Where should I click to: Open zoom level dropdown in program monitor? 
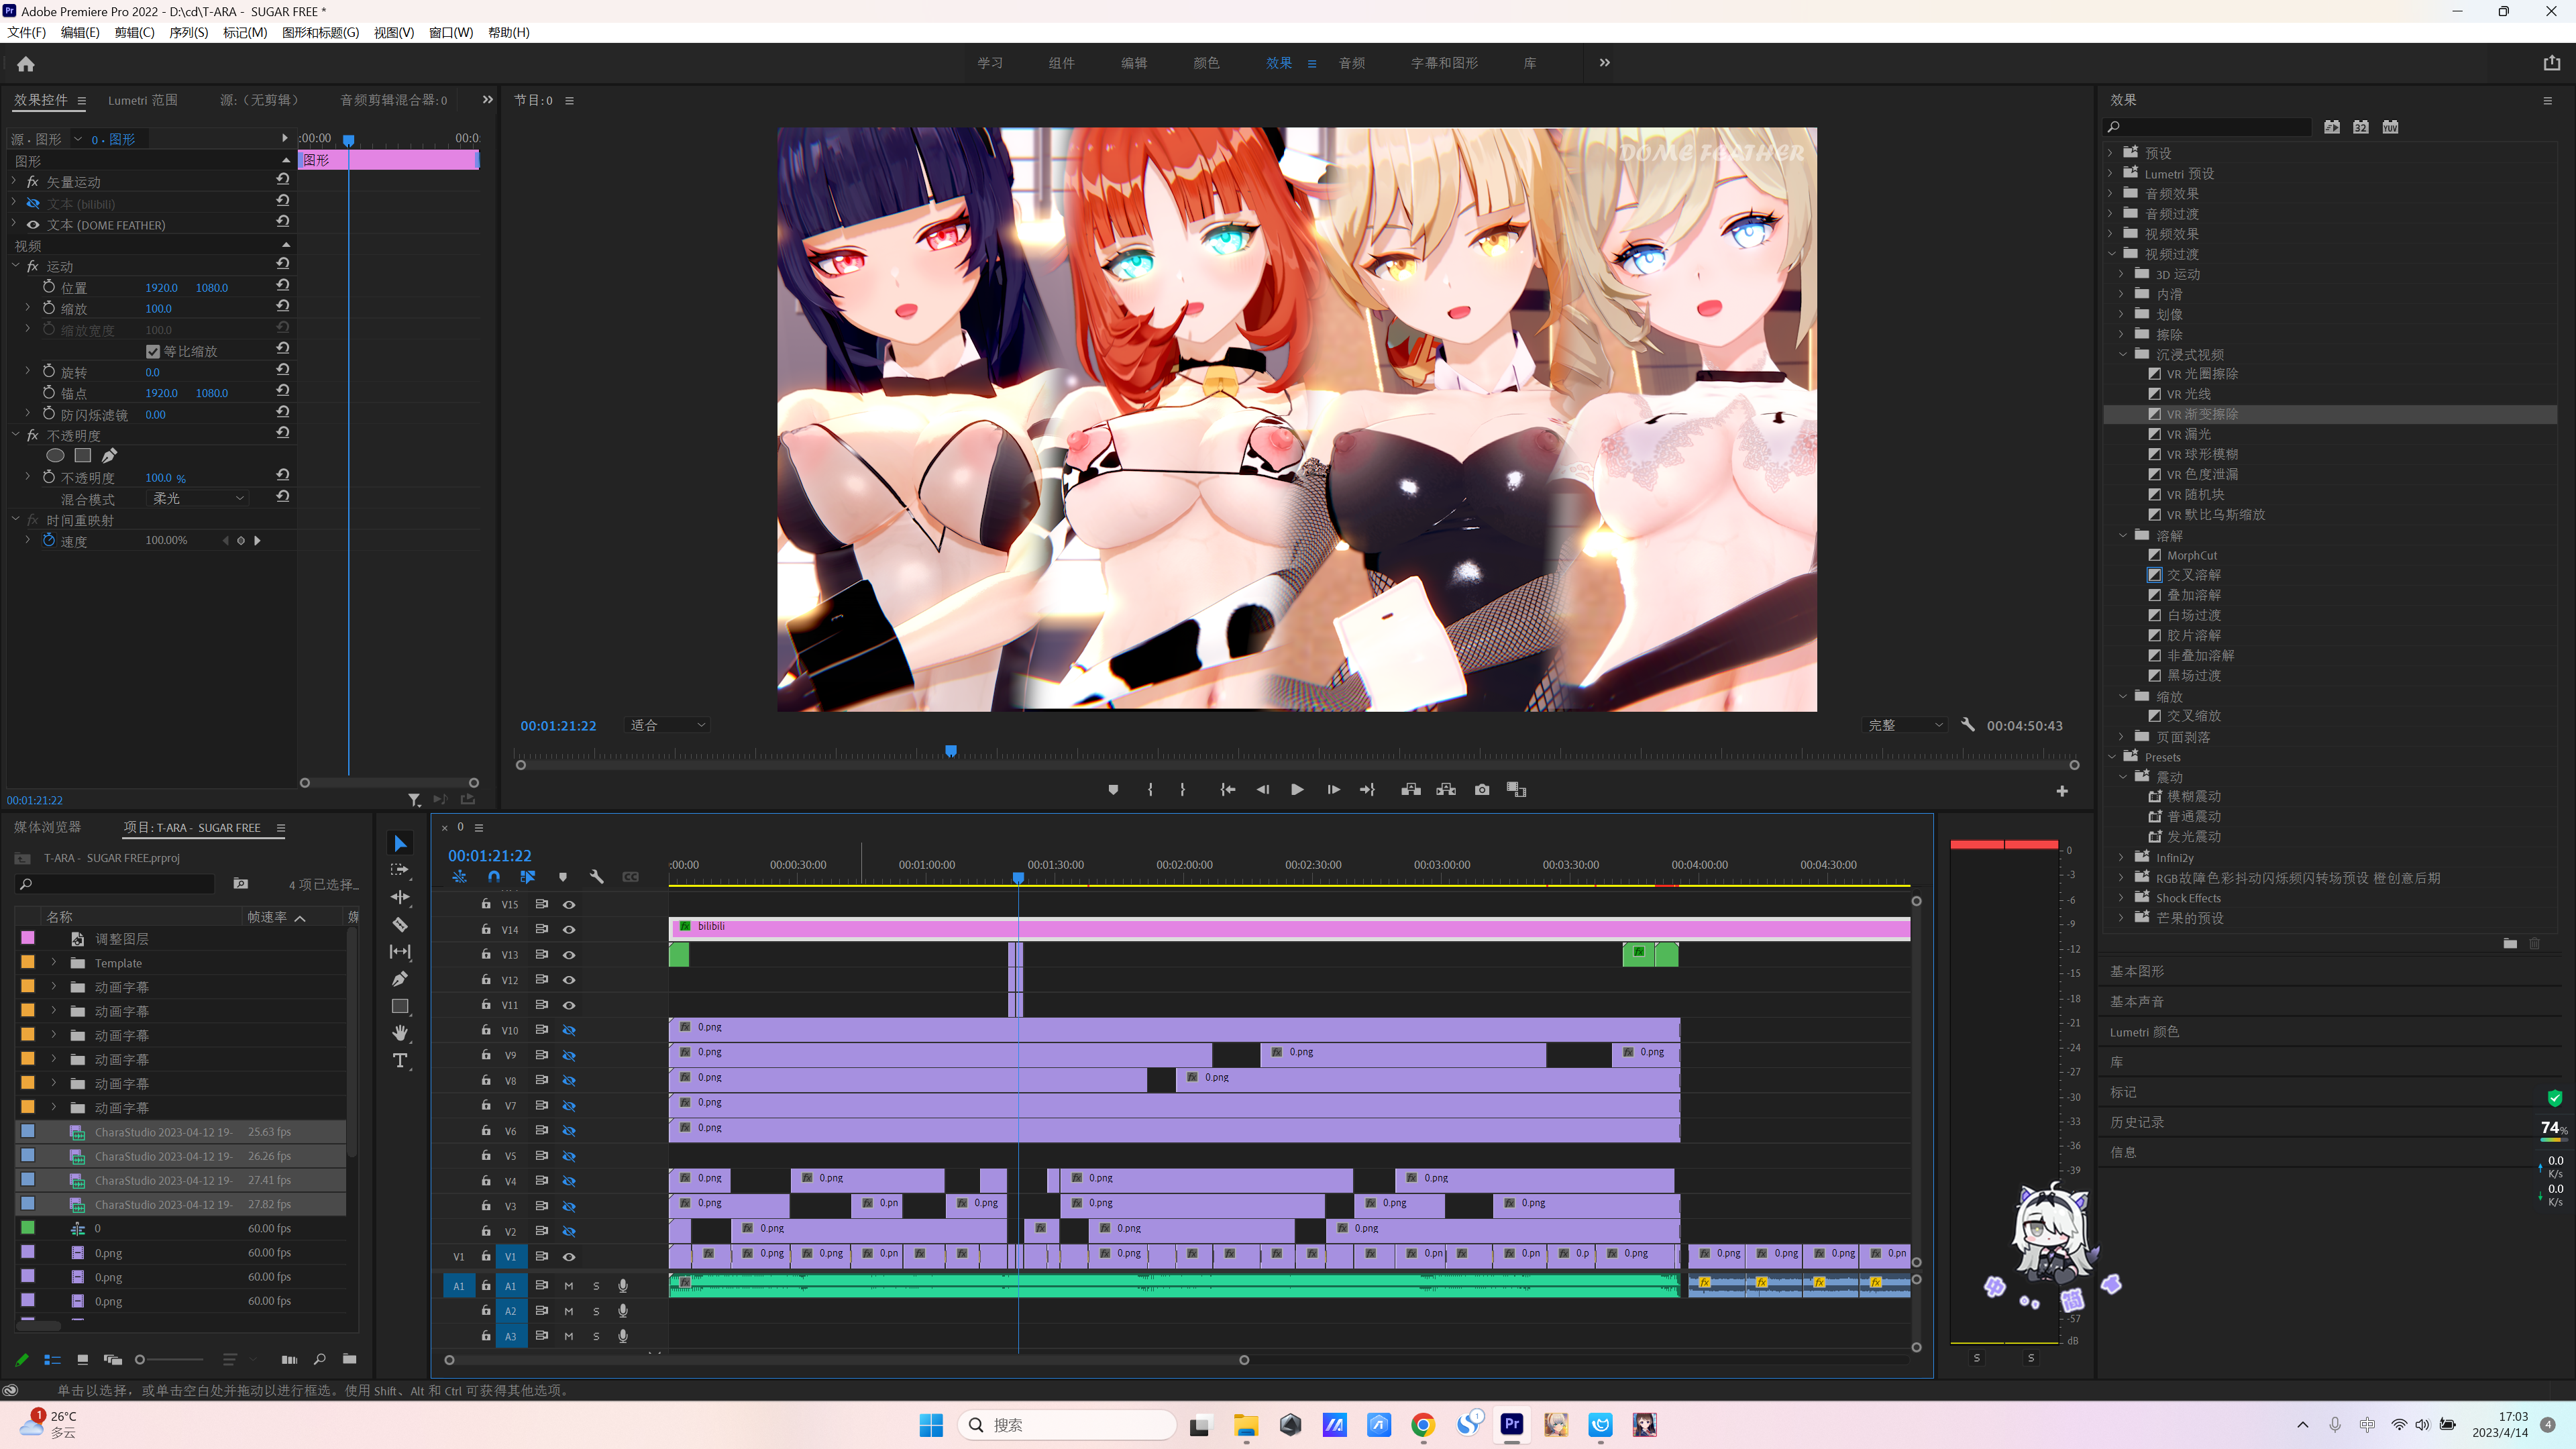667,725
